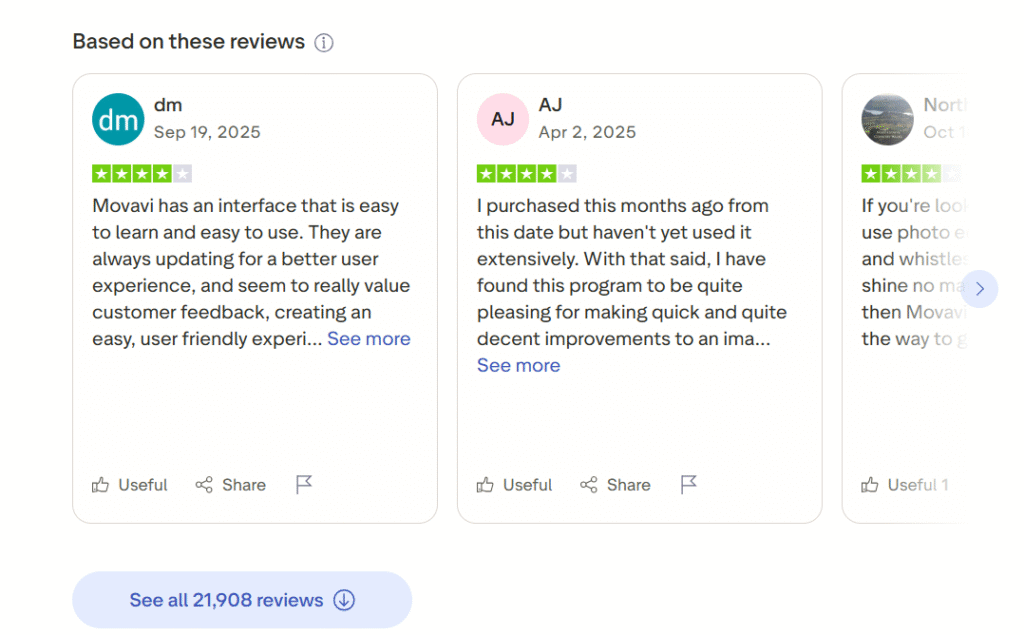Click AJ's pink avatar
This screenshot has height=635, width=1024.
coord(502,118)
